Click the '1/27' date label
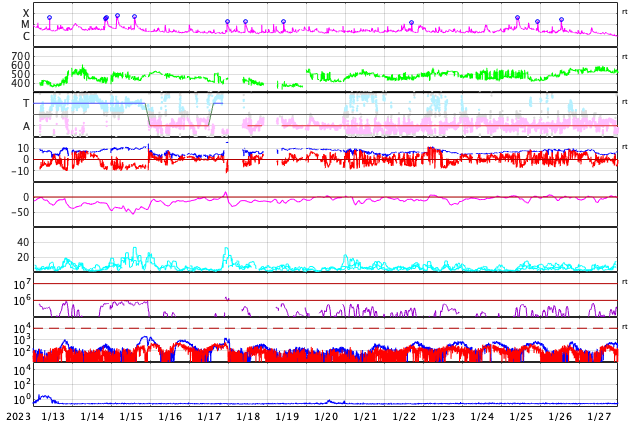Viewport: 634px width, 424px height. click(599, 417)
